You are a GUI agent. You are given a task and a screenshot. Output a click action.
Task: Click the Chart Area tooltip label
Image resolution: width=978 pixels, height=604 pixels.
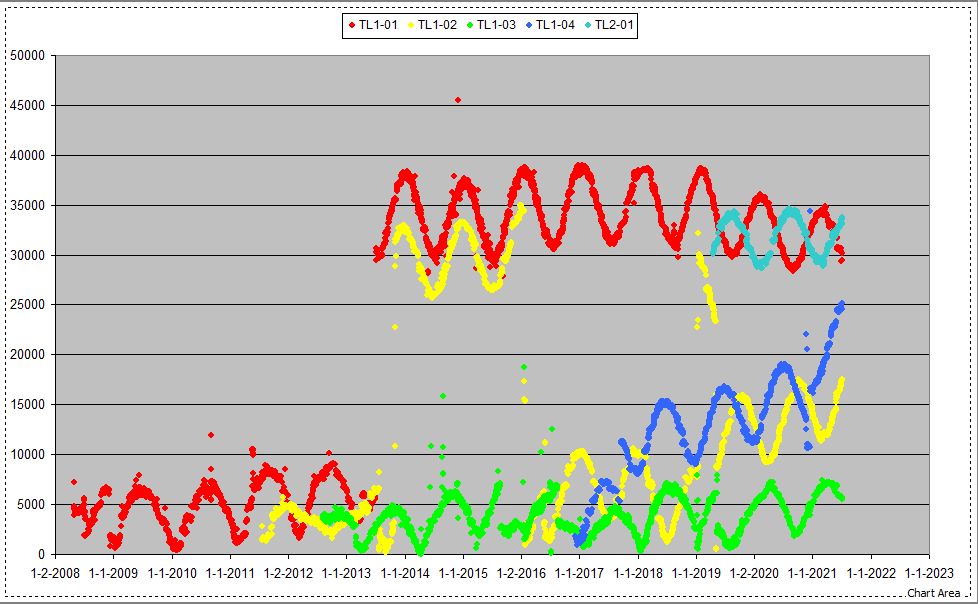click(934, 593)
